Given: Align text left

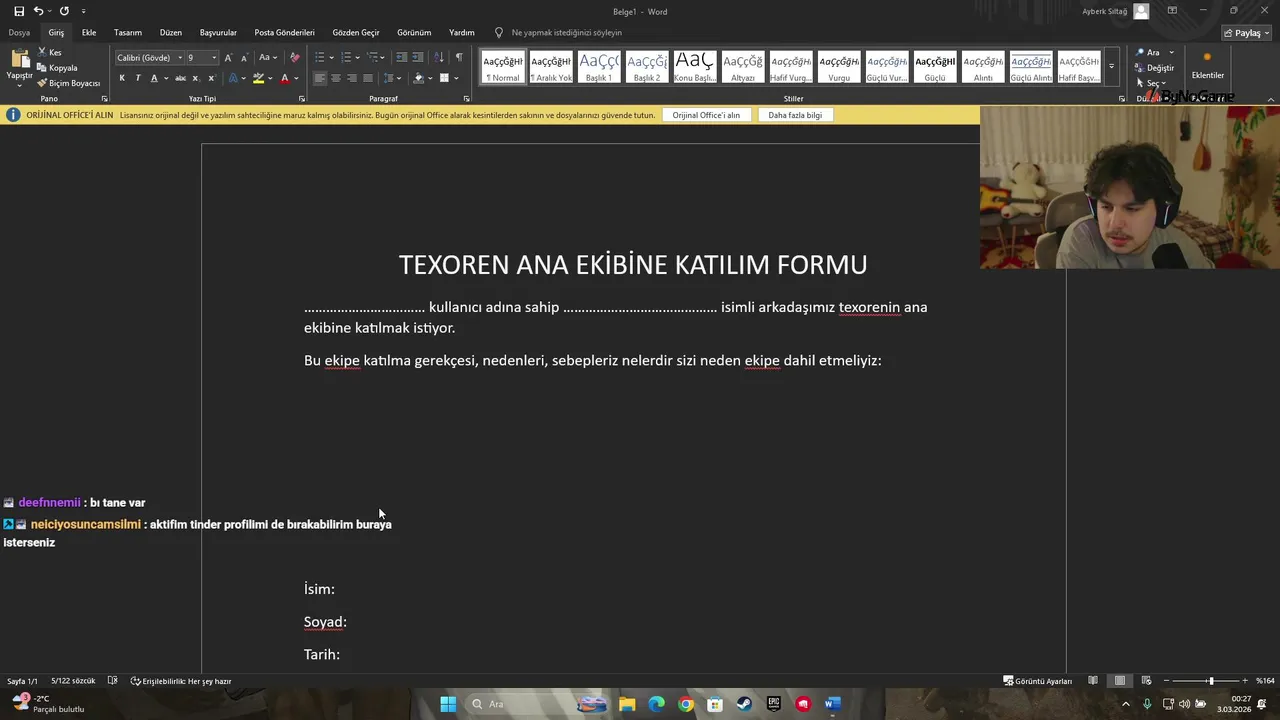Looking at the screenshot, I should [x=320, y=78].
